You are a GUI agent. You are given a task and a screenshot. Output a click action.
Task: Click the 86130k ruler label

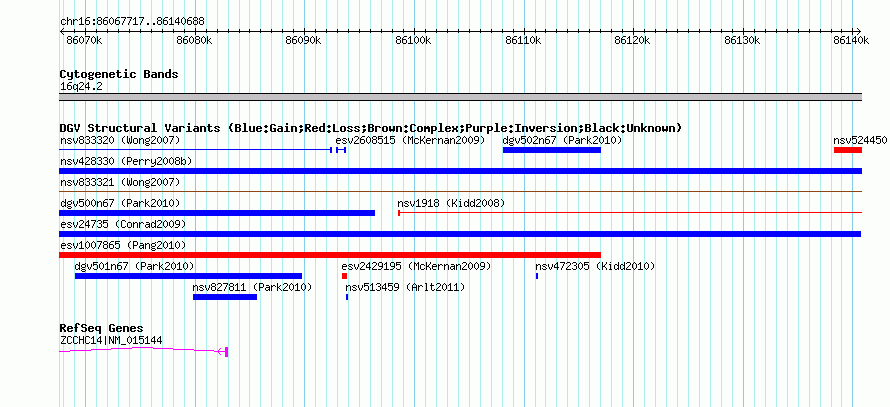click(742, 40)
